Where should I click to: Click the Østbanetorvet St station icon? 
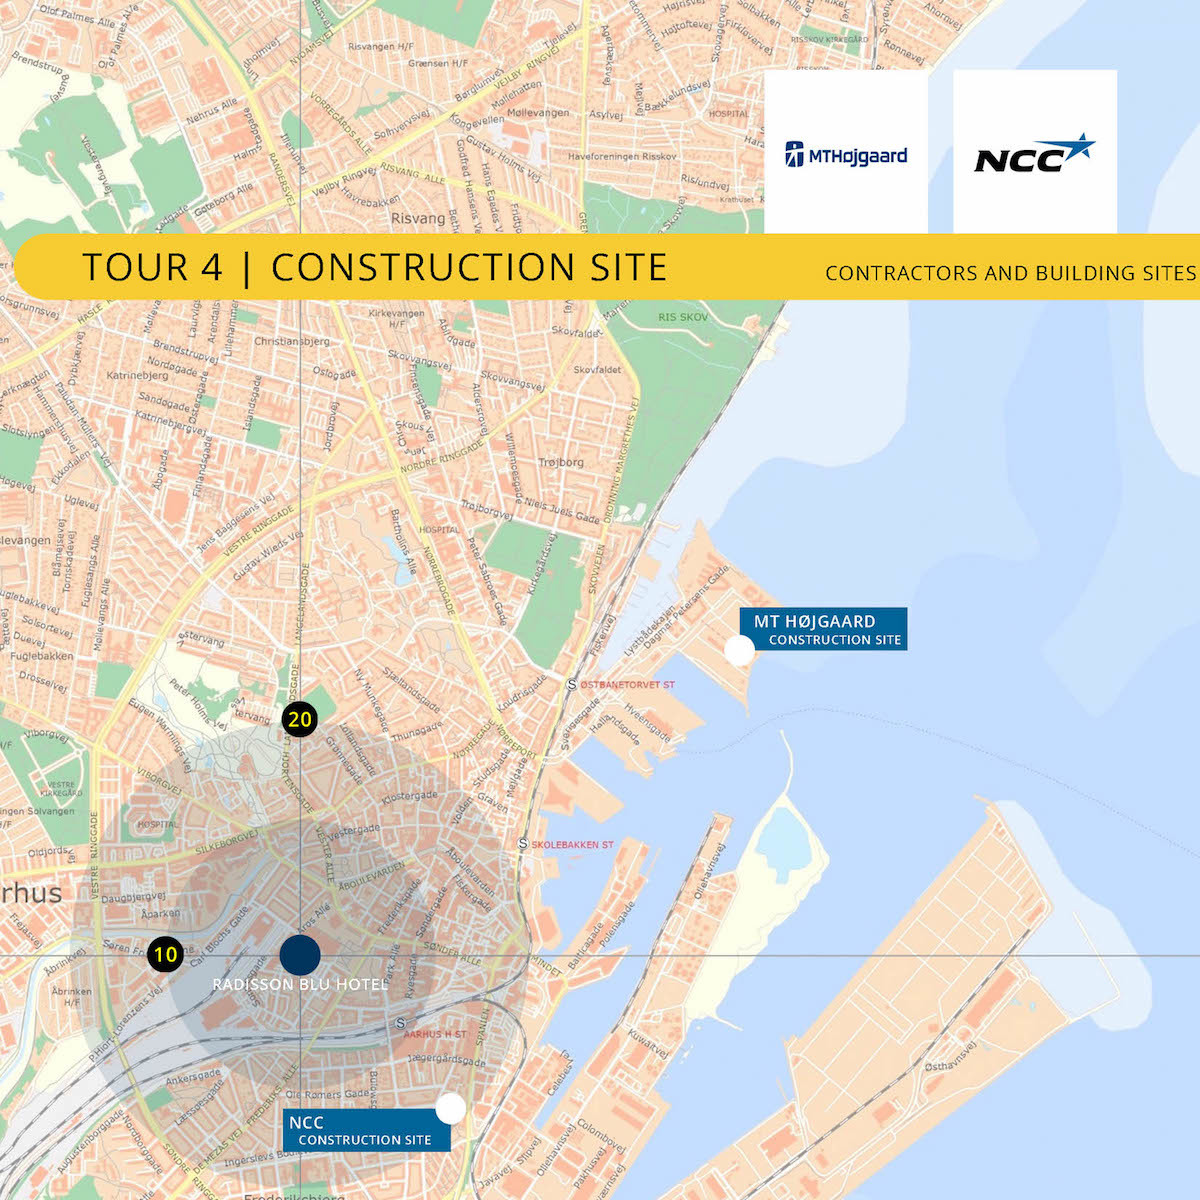pos(572,685)
